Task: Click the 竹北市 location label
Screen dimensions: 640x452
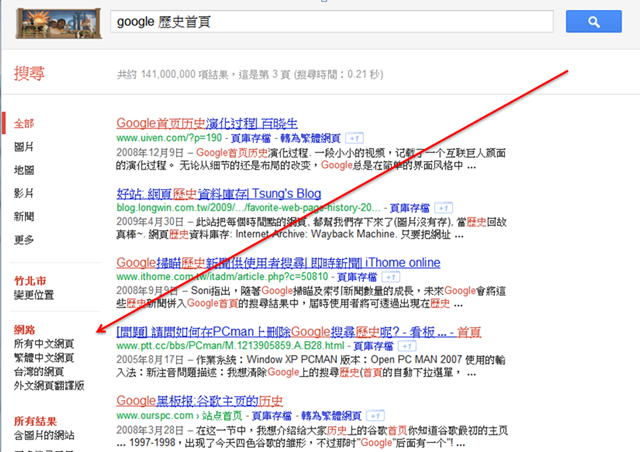Action: click(30, 281)
